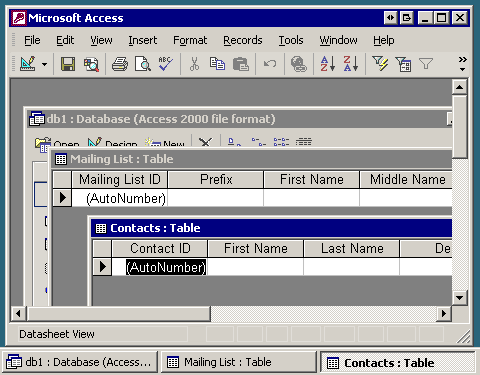
Task: Click the Cut scissors icon
Action: point(194,64)
